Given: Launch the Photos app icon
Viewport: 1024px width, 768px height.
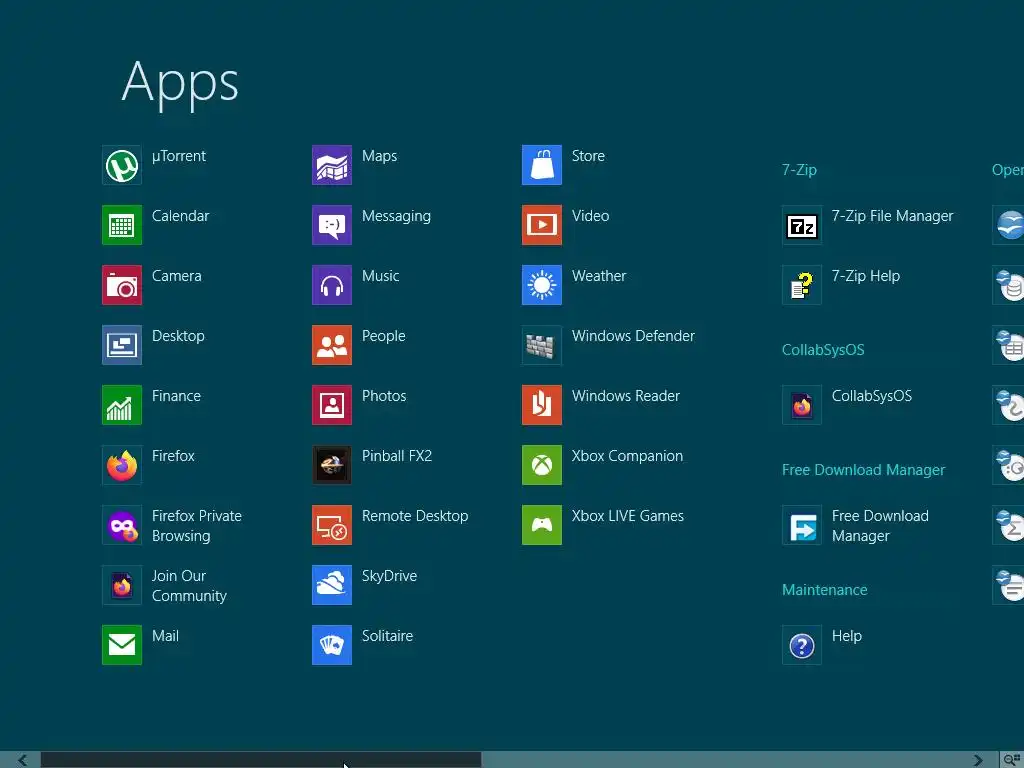Looking at the screenshot, I should (332, 405).
